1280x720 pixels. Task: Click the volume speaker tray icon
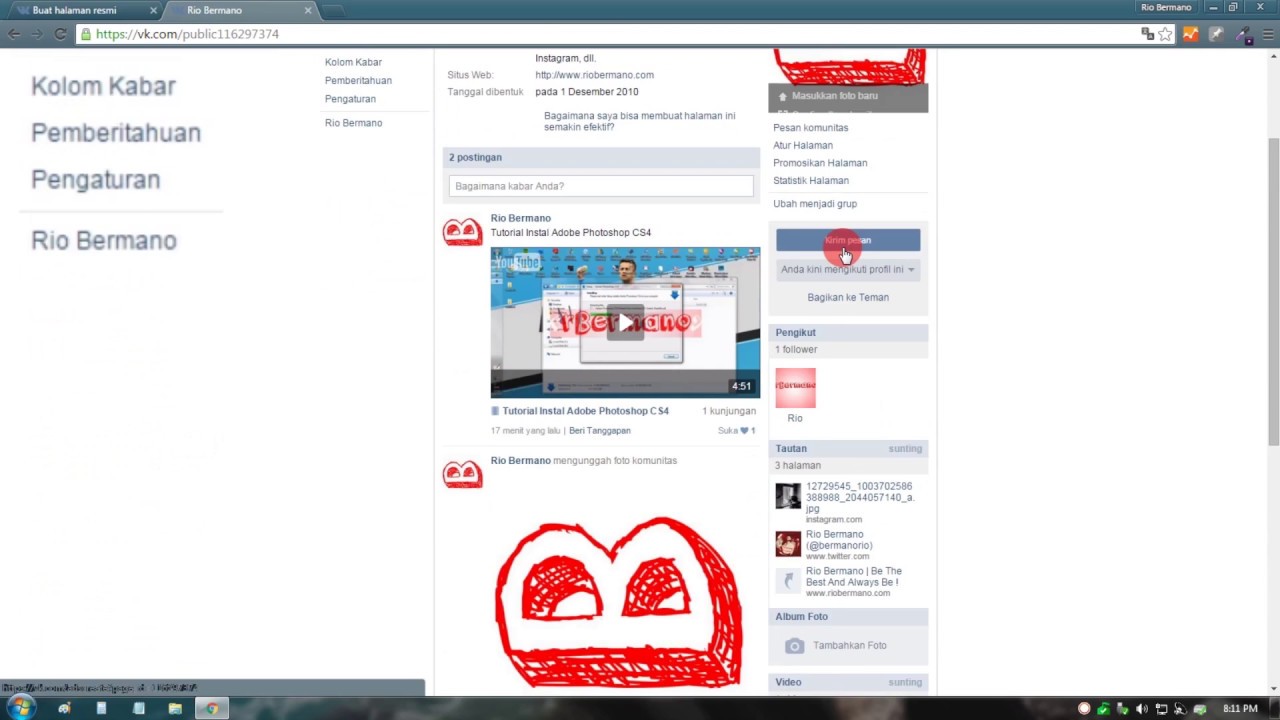tap(1142, 709)
